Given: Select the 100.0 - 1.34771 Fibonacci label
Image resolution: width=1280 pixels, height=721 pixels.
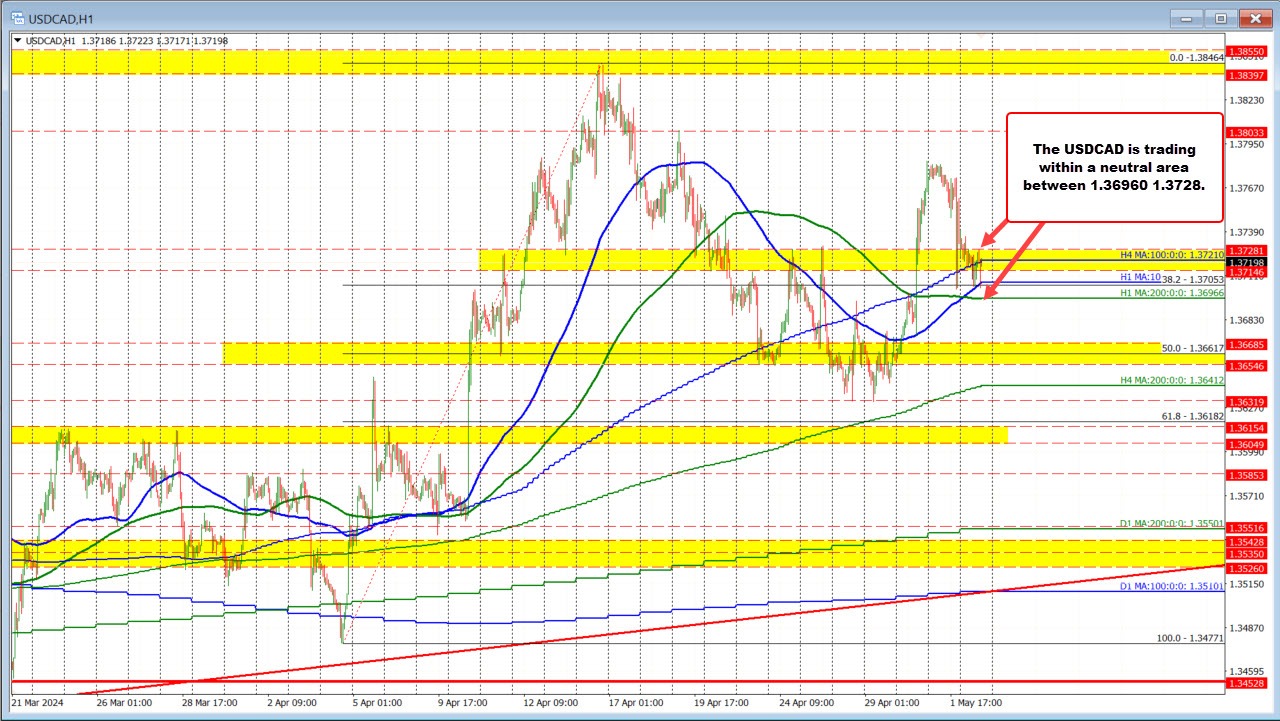Looking at the screenshot, I should point(1190,638).
